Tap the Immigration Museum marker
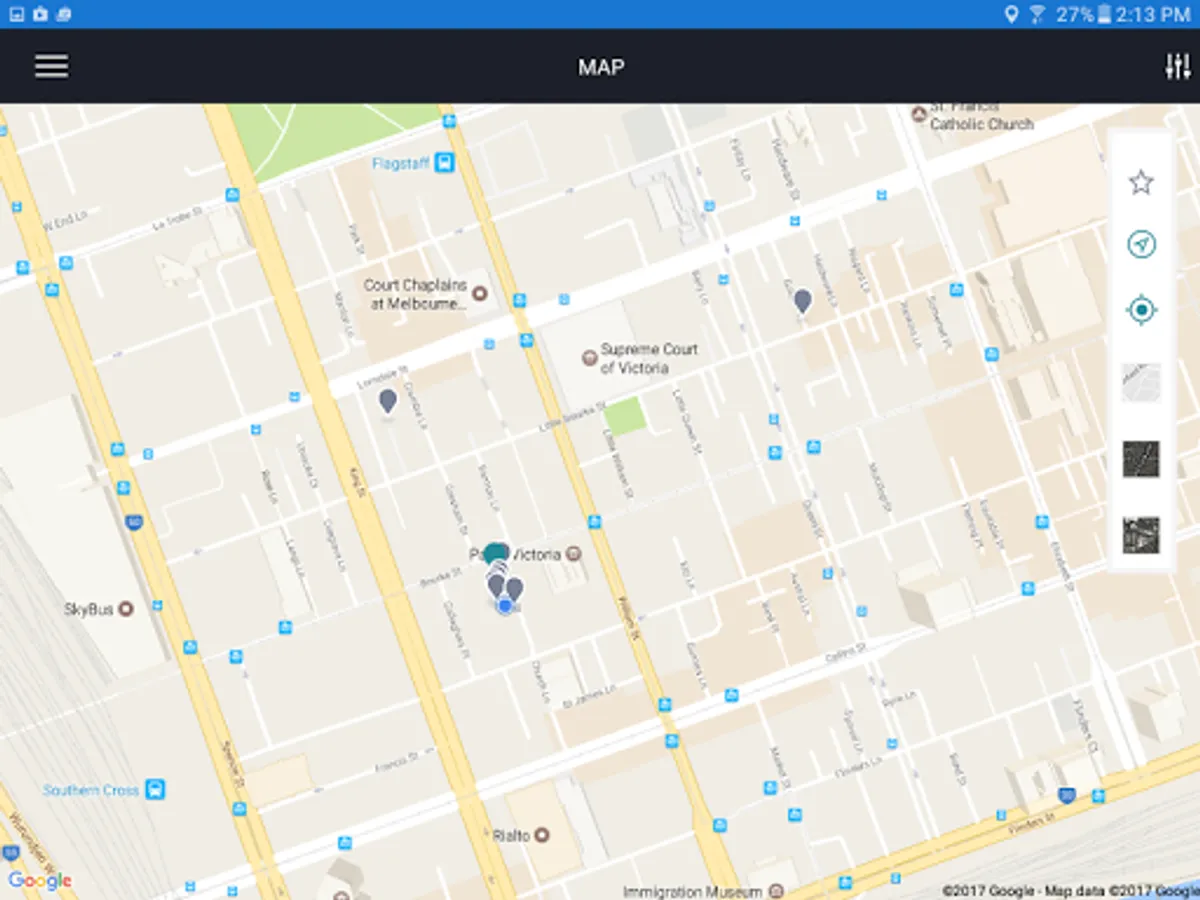 pyautogui.click(x=777, y=891)
